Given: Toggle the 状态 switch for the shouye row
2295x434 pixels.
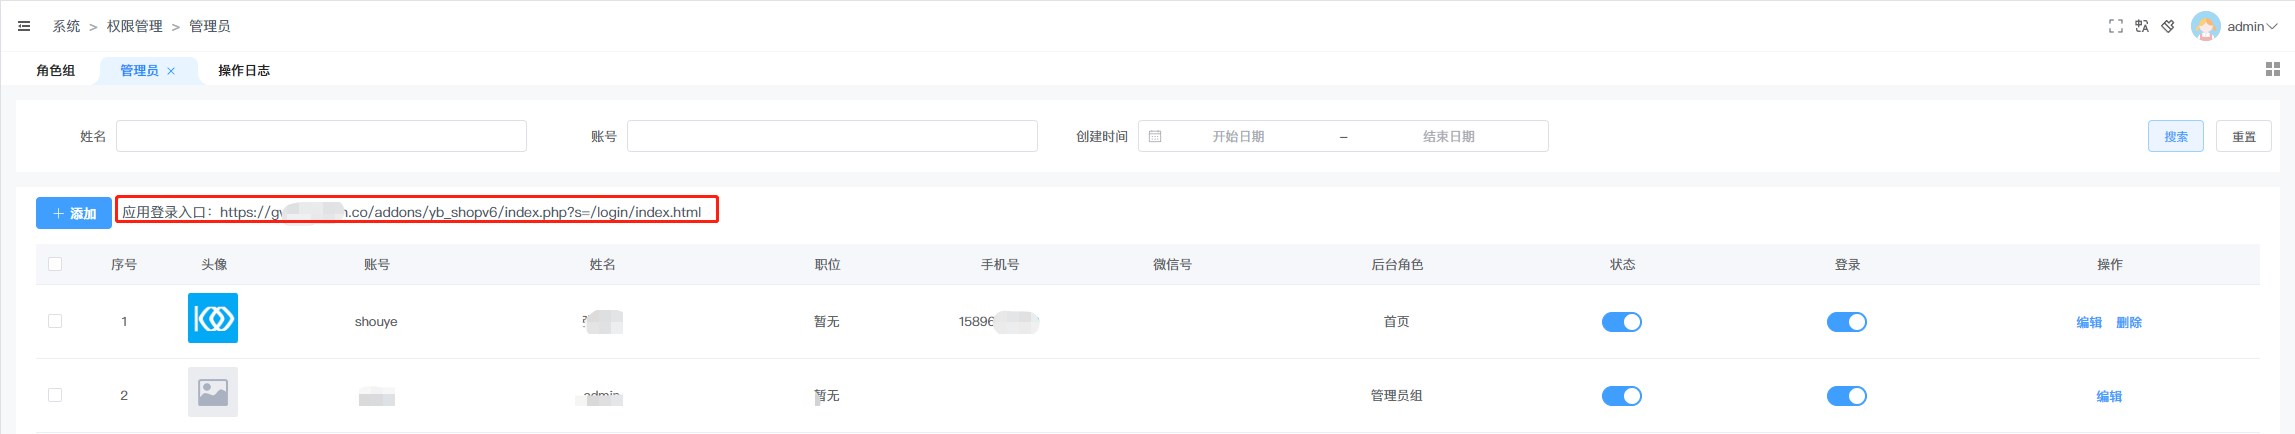Looking at the screenshot, I should pyautogui.click(x=1621, y=322).
